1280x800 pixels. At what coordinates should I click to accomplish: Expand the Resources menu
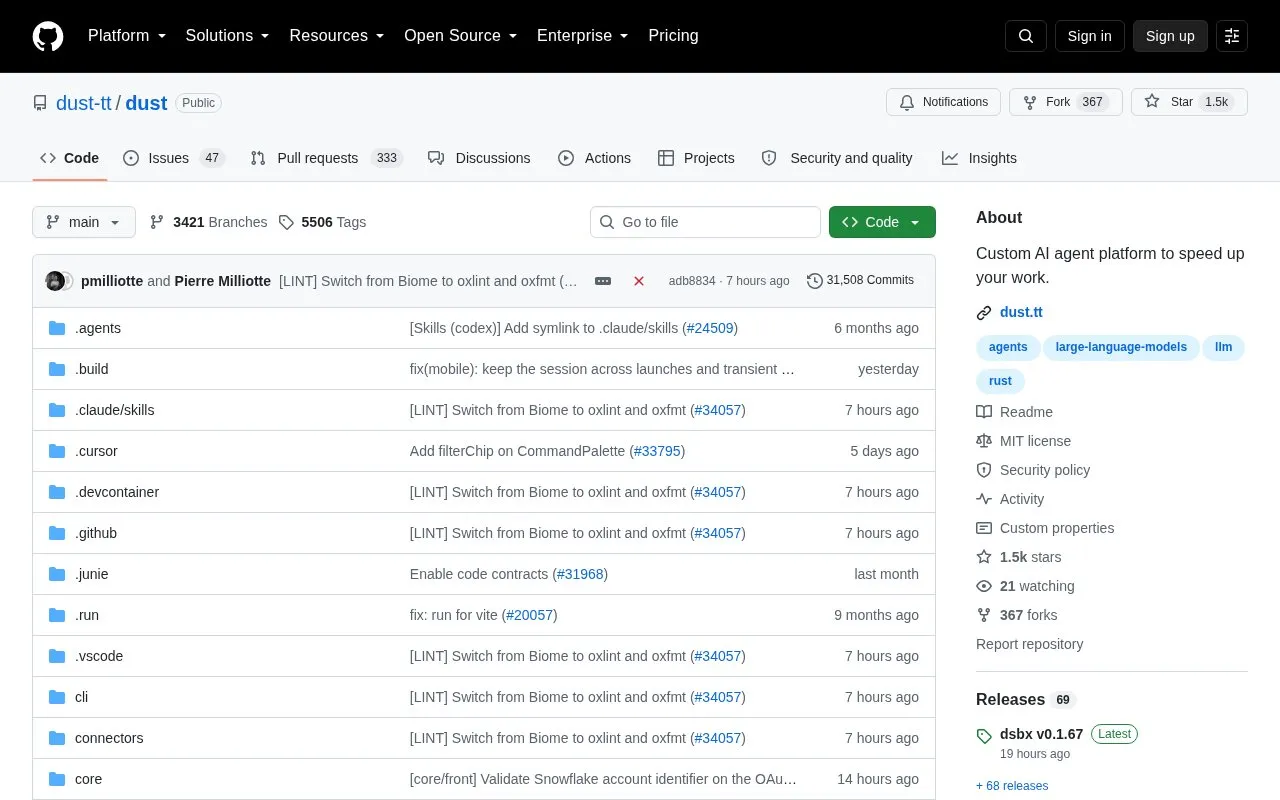(337, 36)
